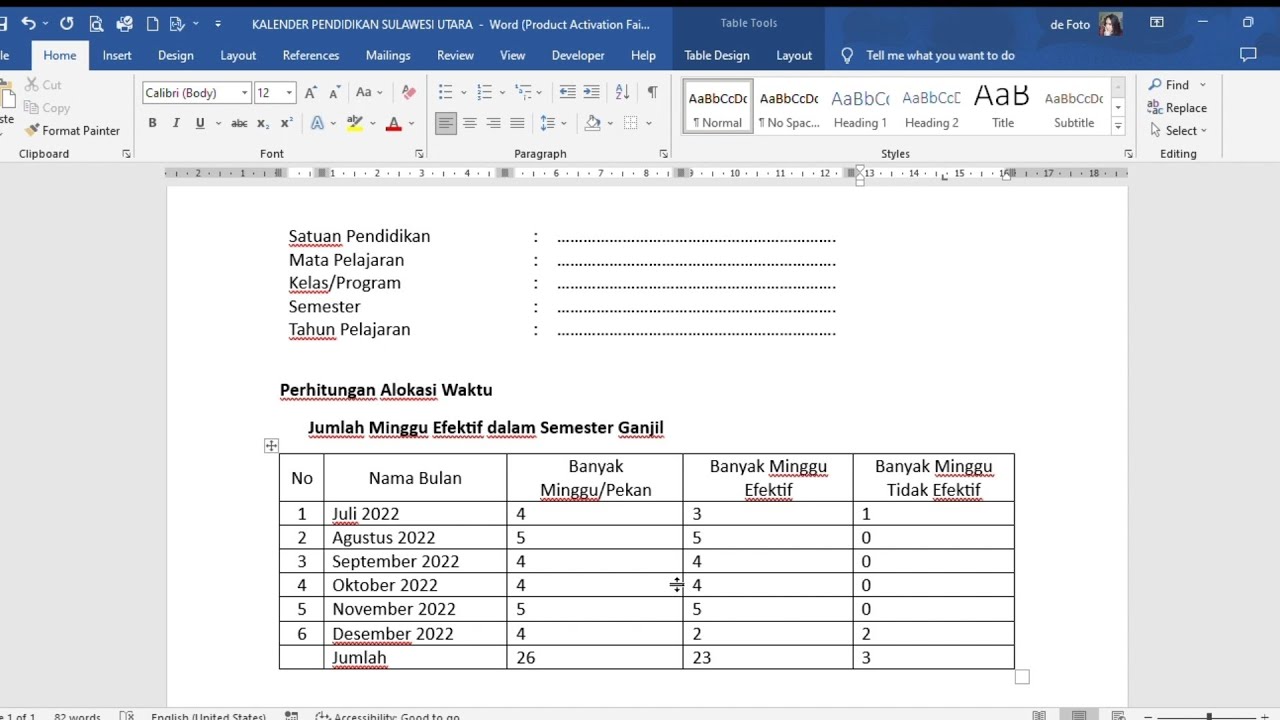Click the Sort icon in Paragraph group
Viewport: 1280px width, 720px height.
pos(622,92)
